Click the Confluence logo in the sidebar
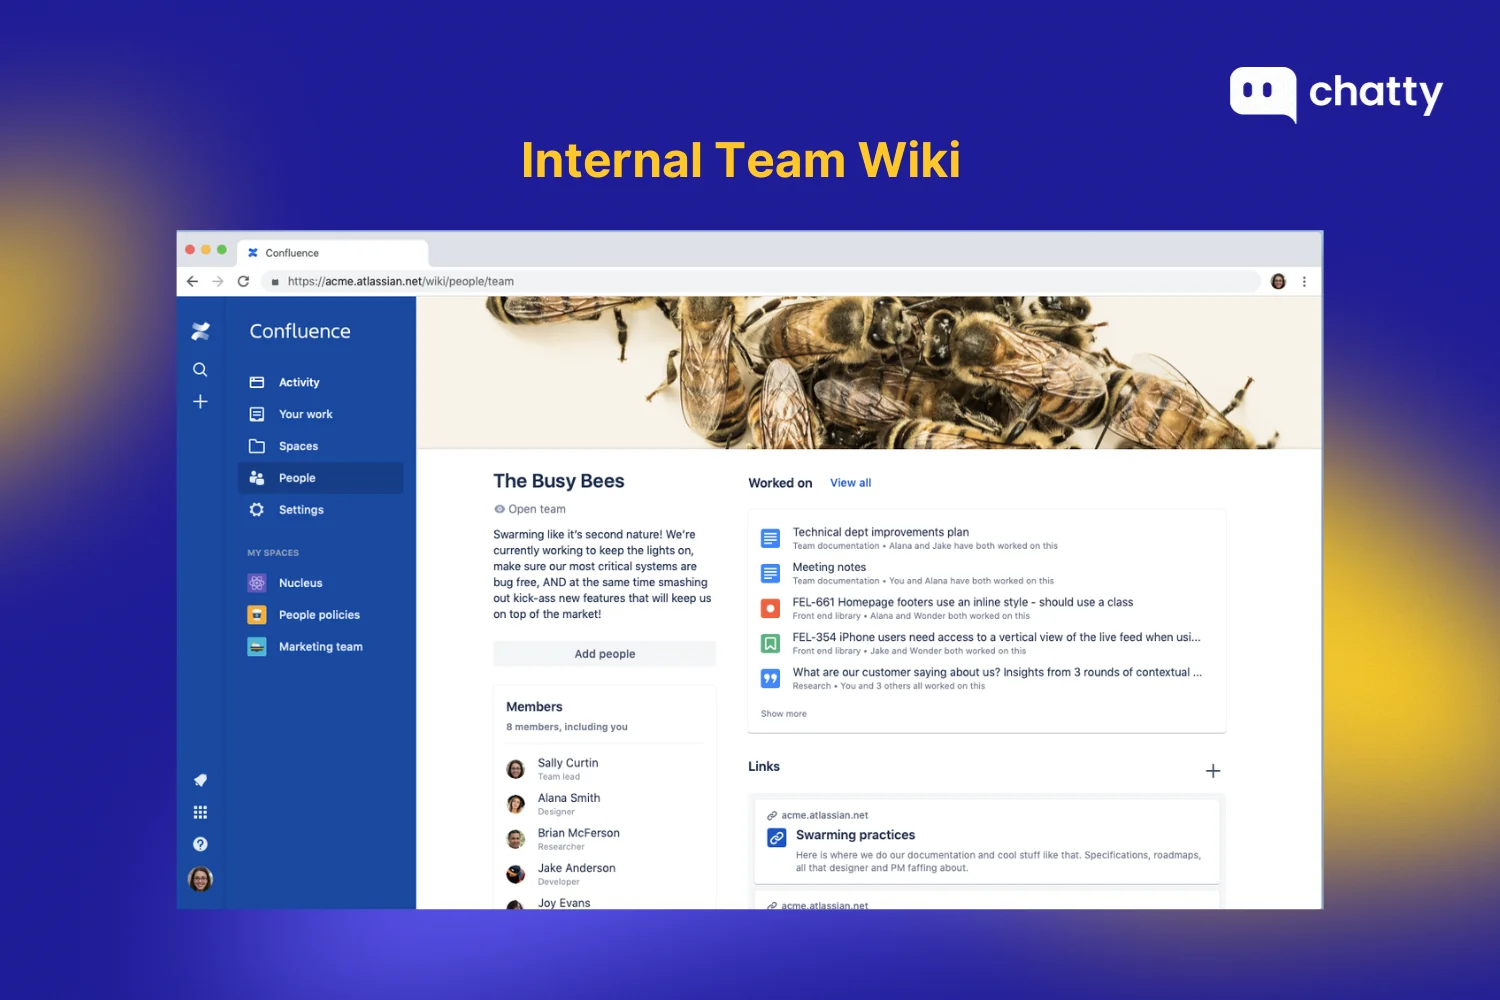 click(x=200, y=331)
